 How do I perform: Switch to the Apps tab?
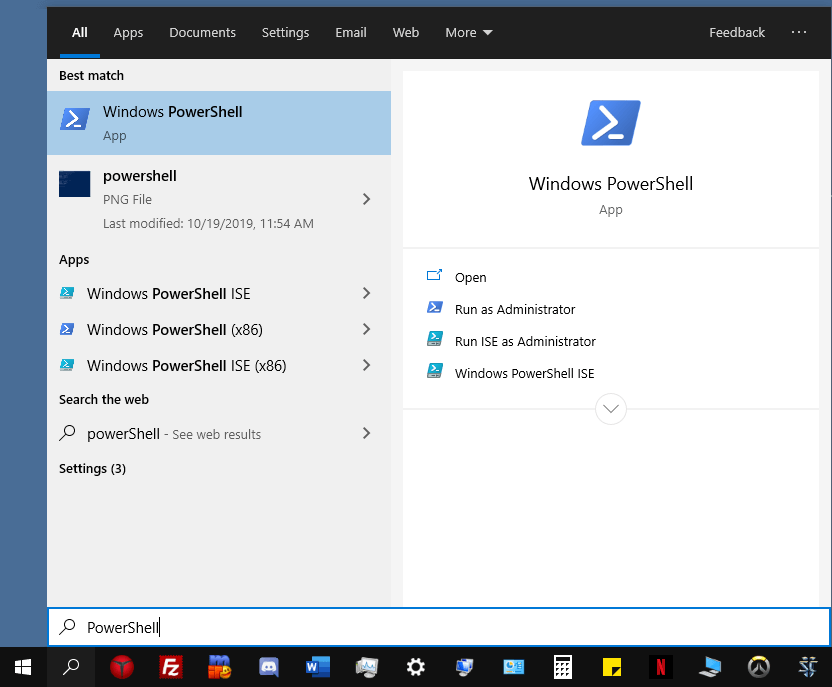click(128, 33)
